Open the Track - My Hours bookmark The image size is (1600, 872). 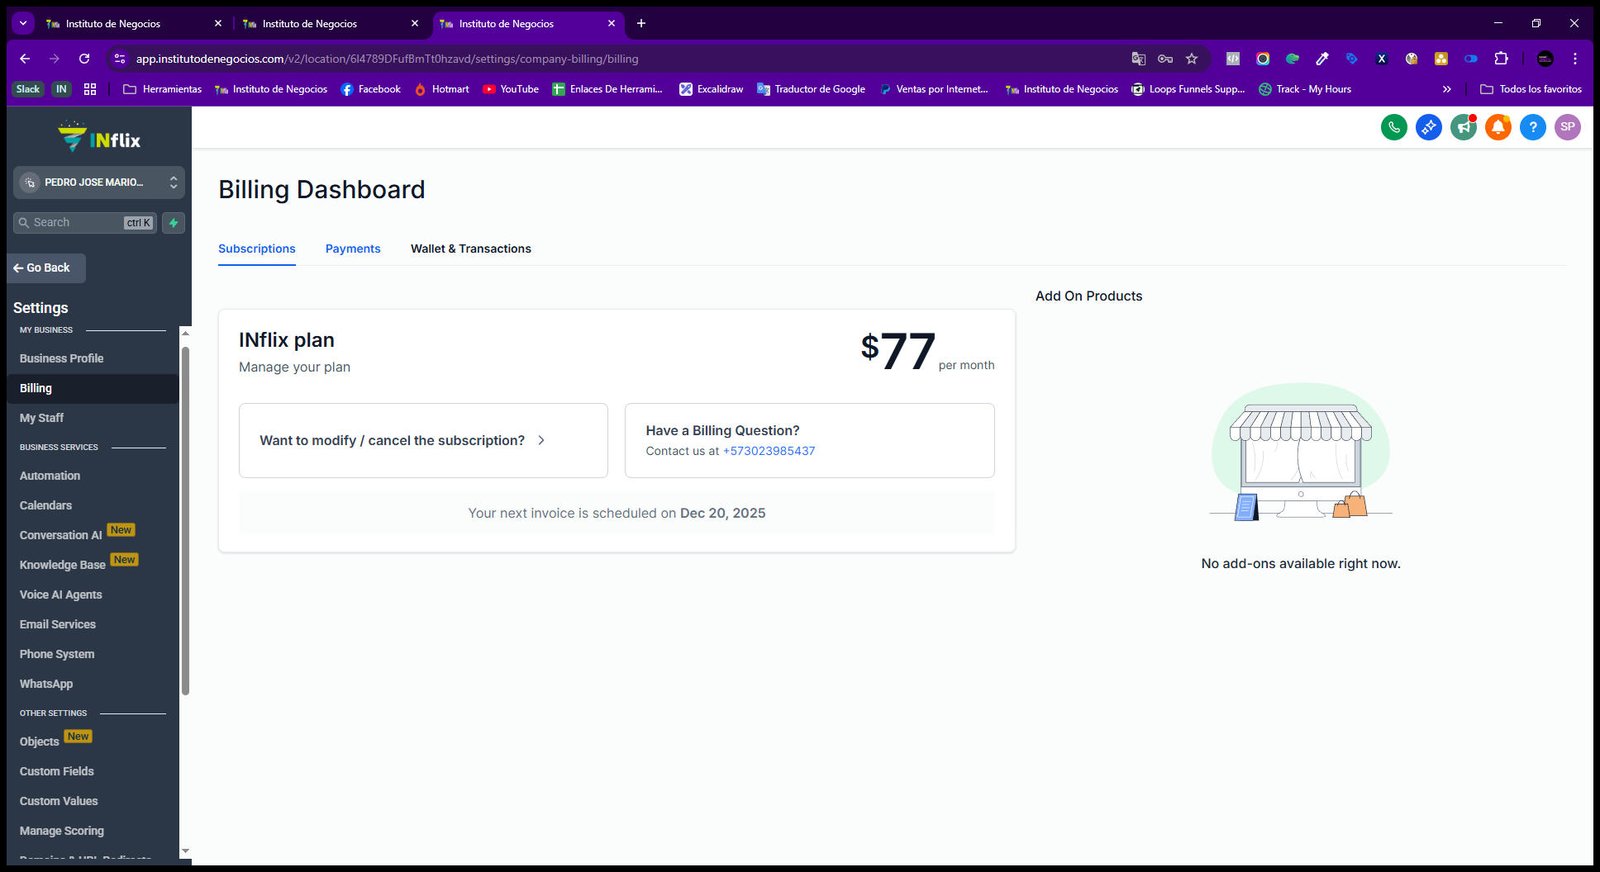tap(1305, 89)
